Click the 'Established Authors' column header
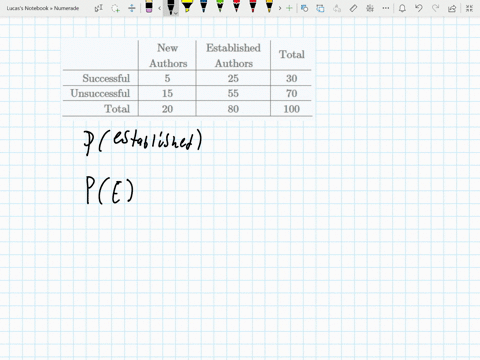Image resolution: width=480 pixels, height=360 pixels. (x=233, y=55)
